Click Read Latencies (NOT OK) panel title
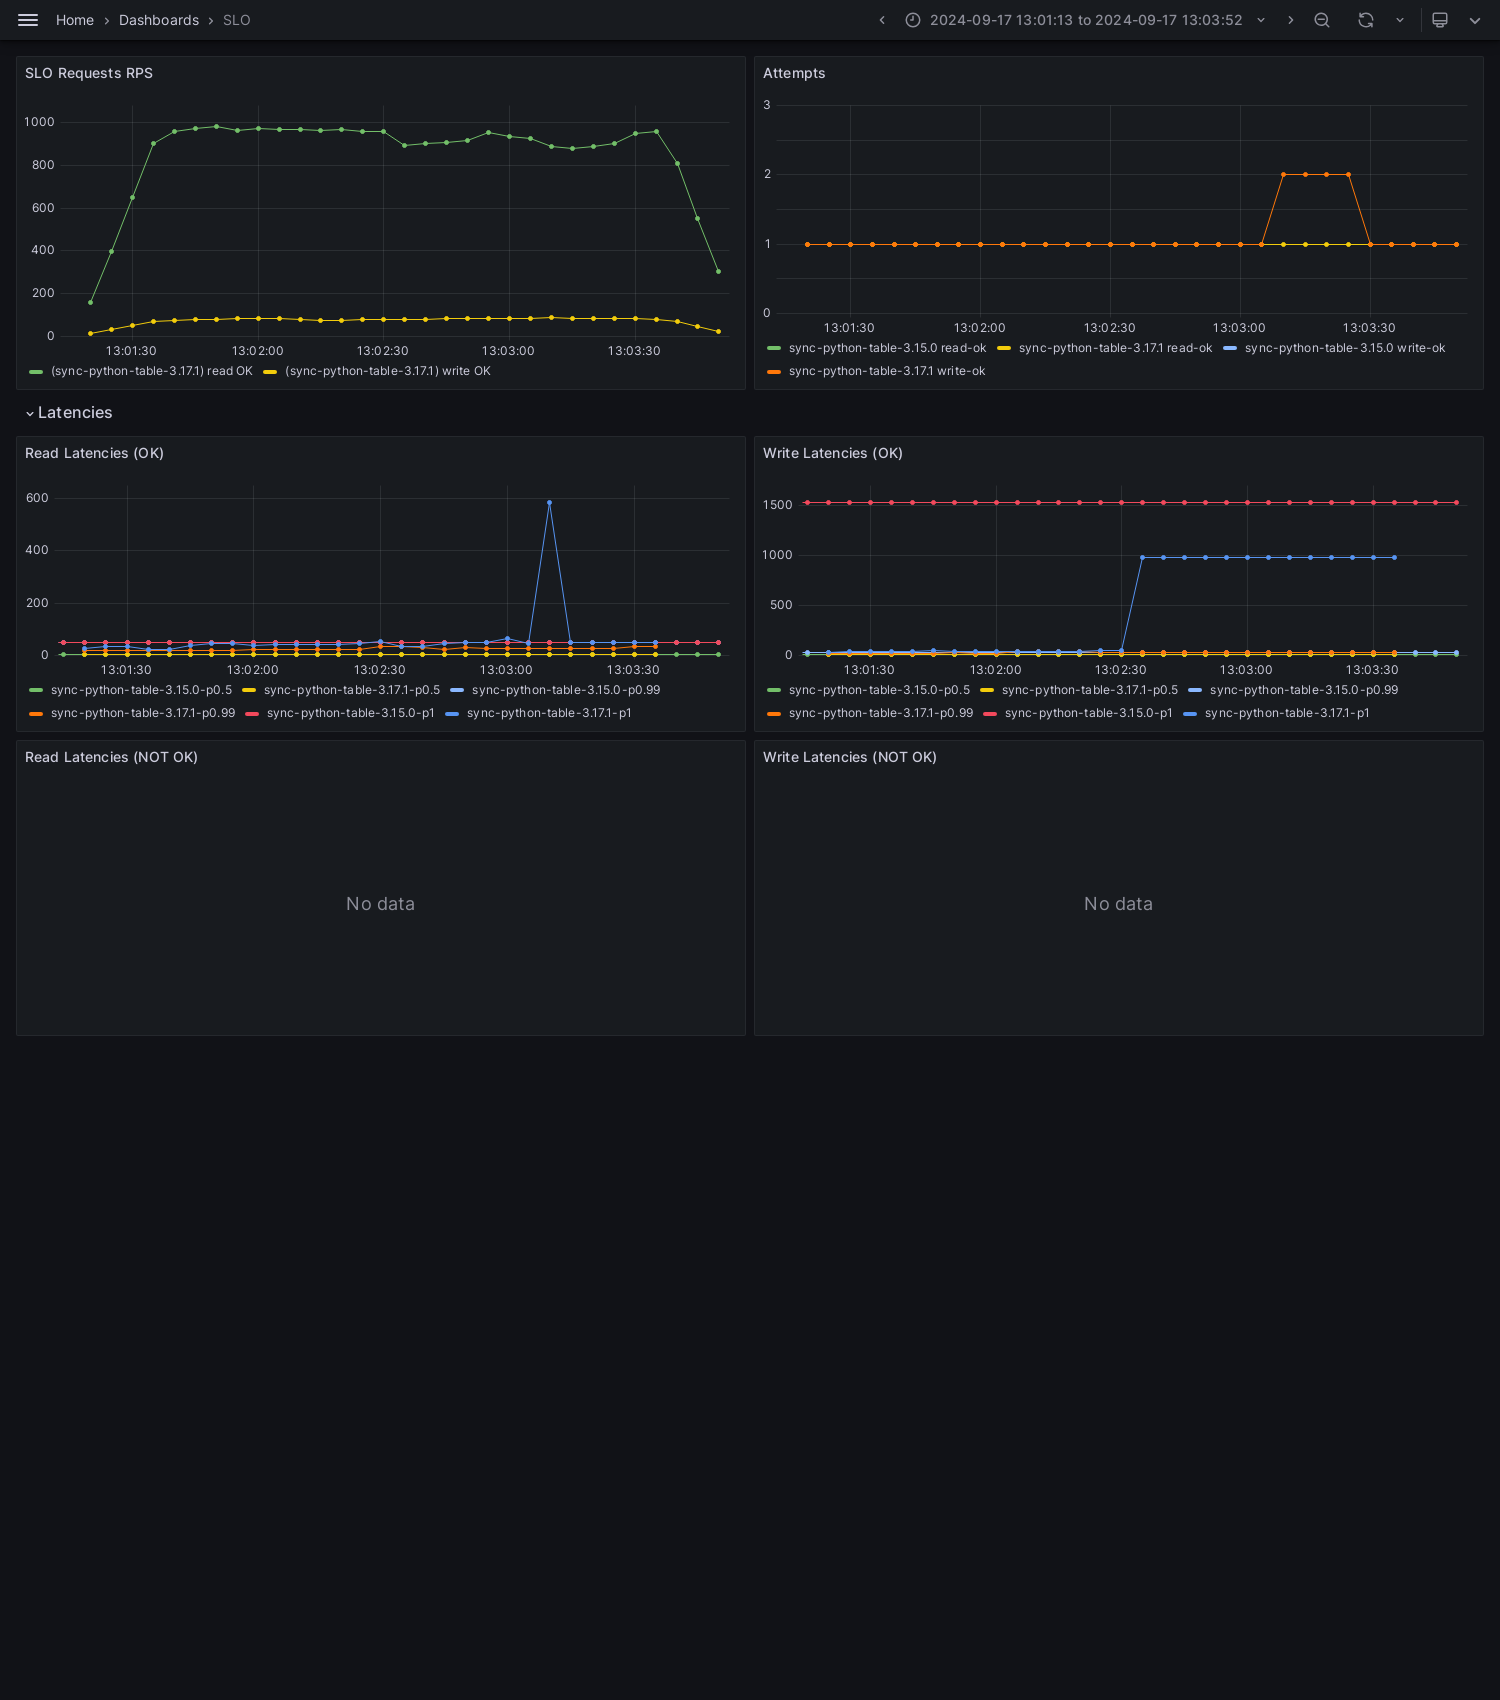 click(x=111, y=757)
